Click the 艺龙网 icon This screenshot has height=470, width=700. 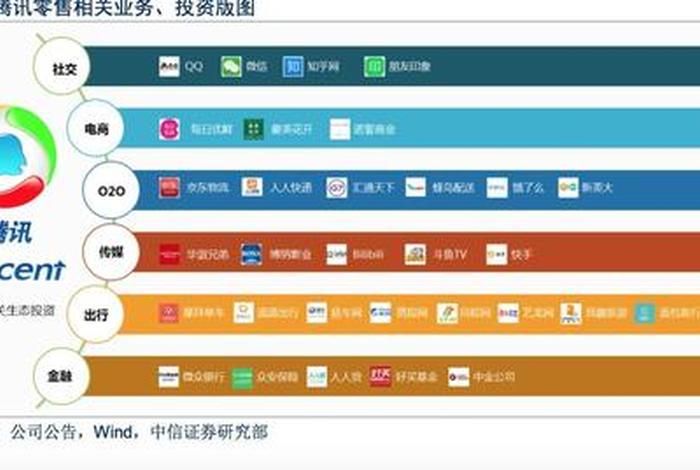[508, 313]
